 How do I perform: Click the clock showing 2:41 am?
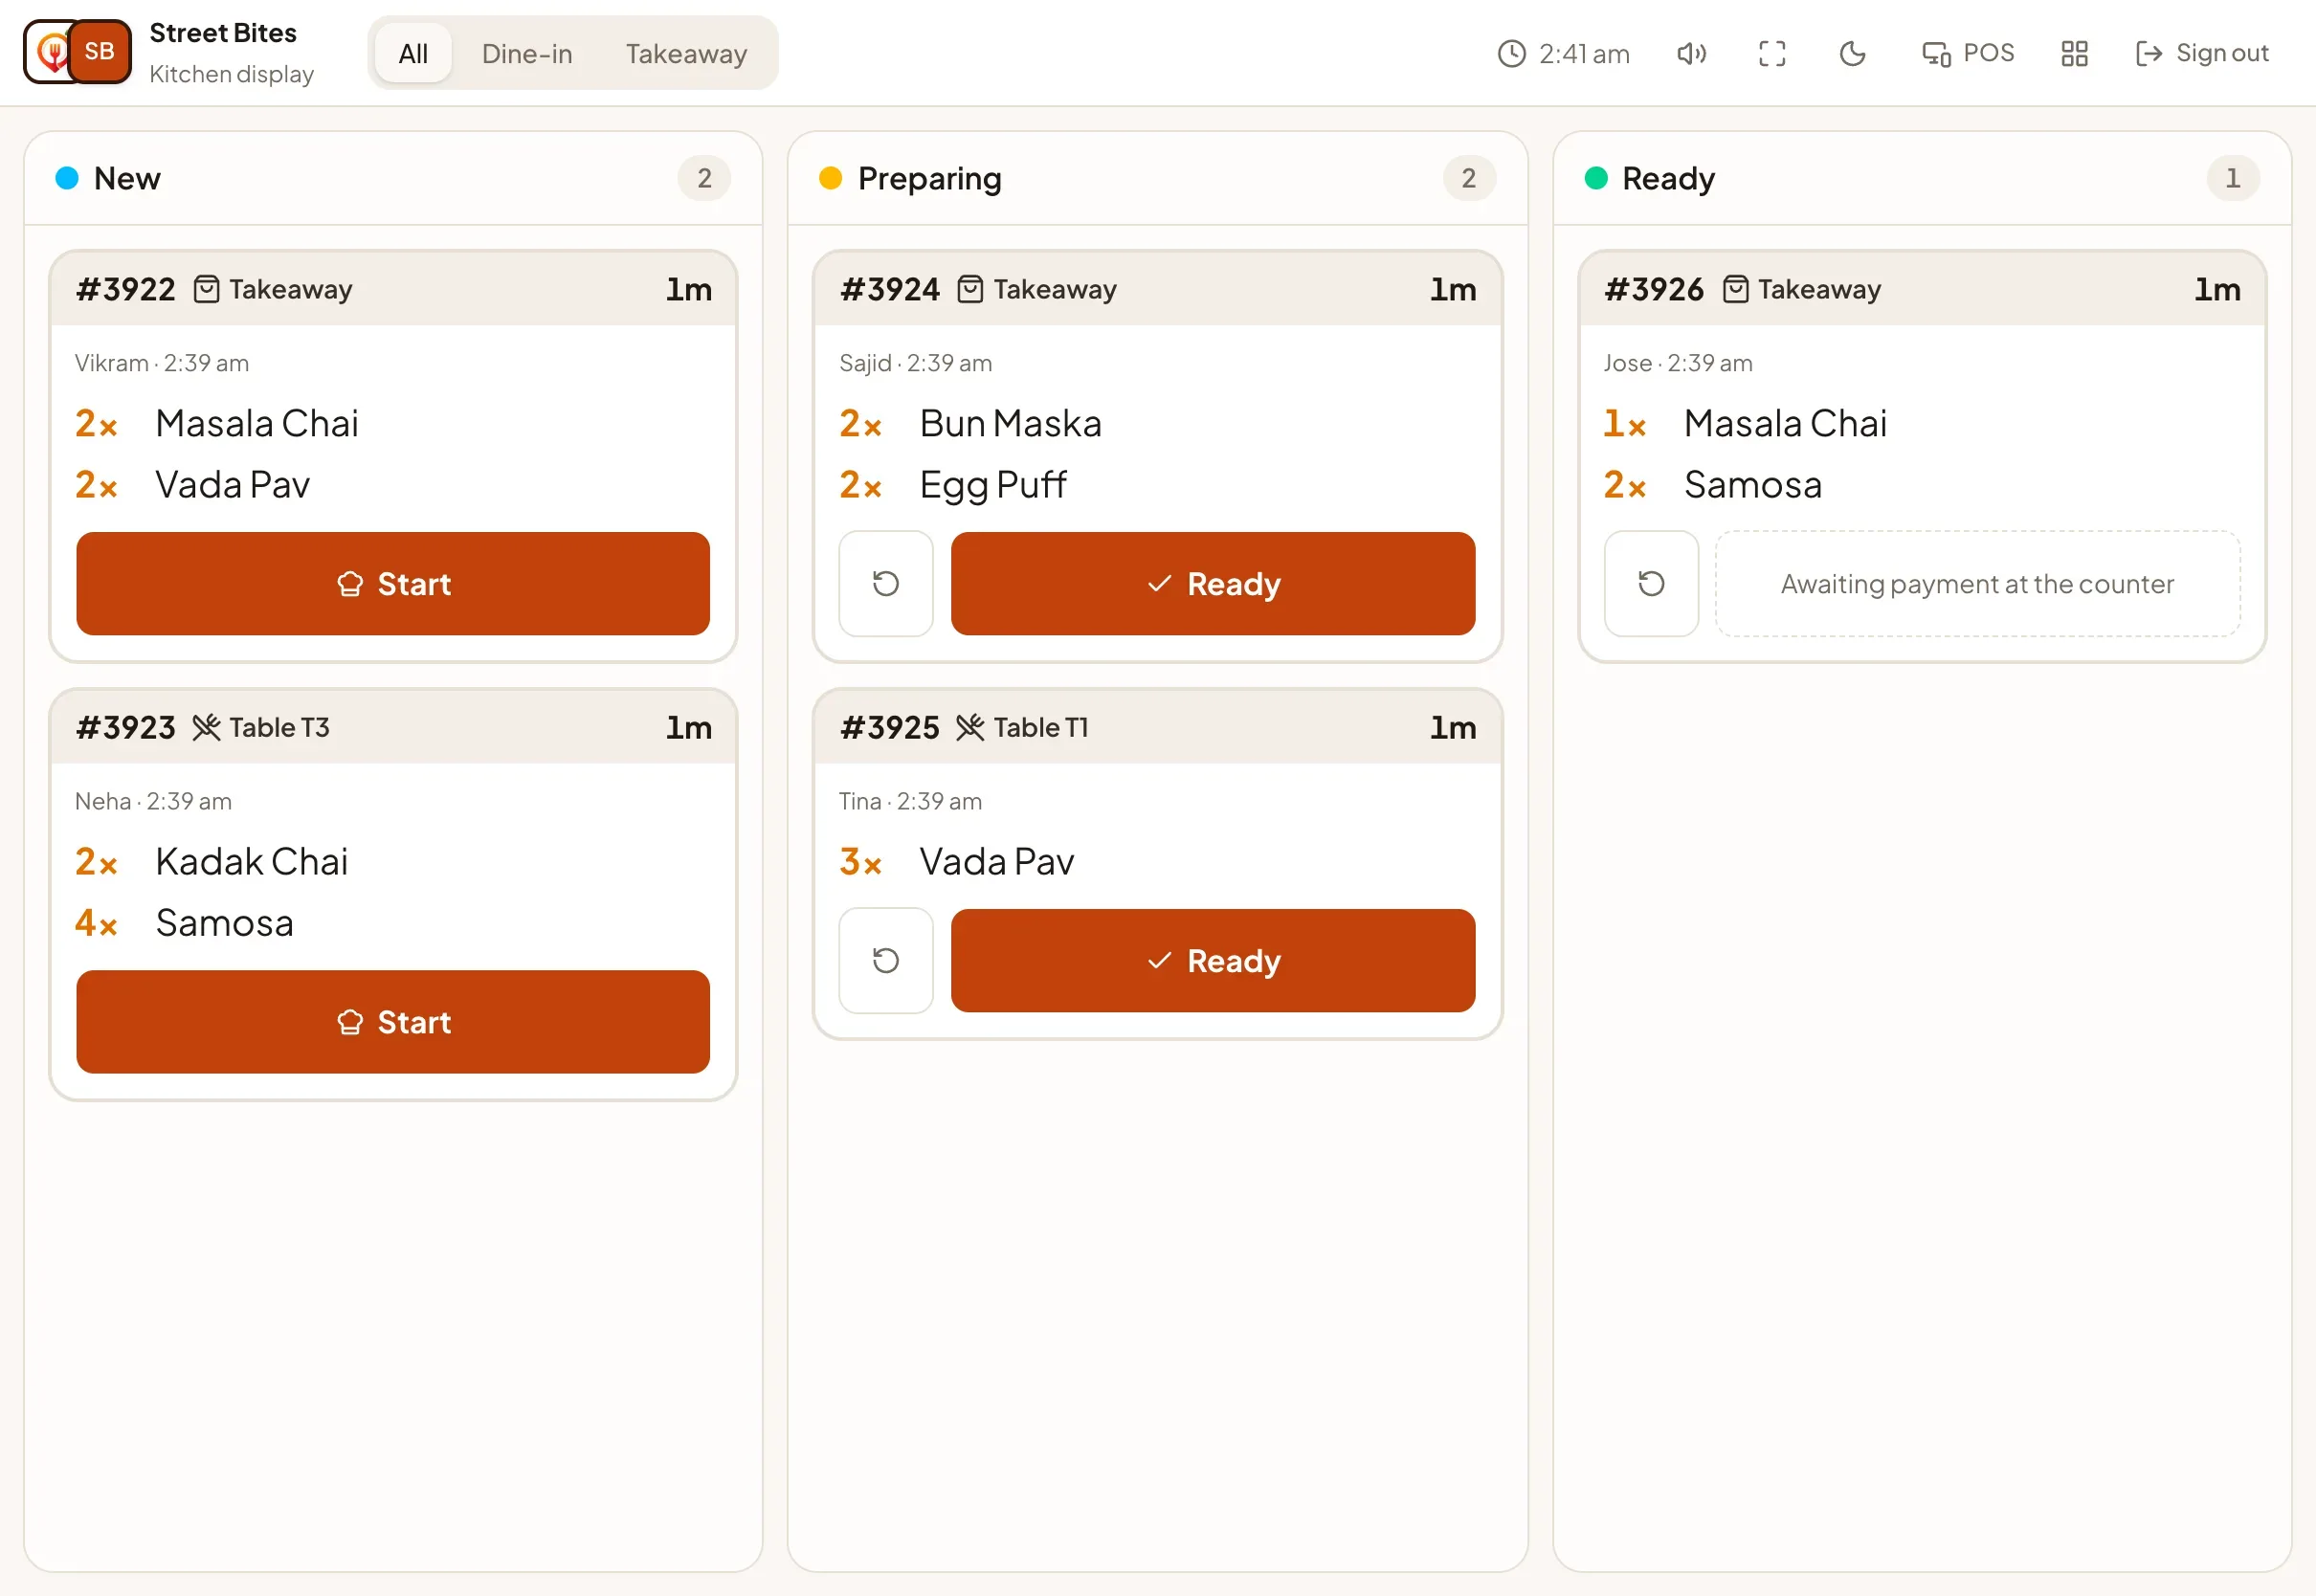coord(1563,53)
